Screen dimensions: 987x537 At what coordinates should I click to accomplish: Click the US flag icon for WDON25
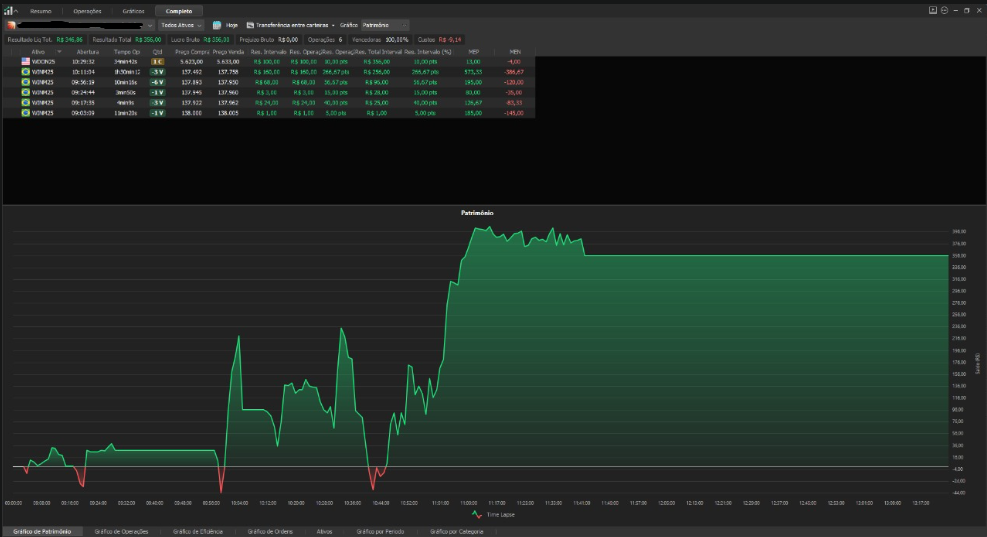coord(26,61)
